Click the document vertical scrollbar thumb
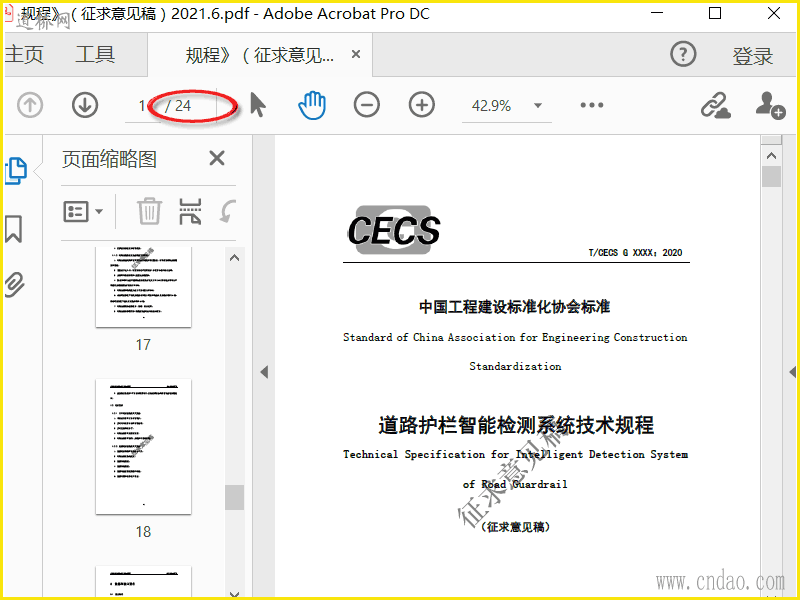The width and height of the screenshot is (800, 600). coord(771,177)
